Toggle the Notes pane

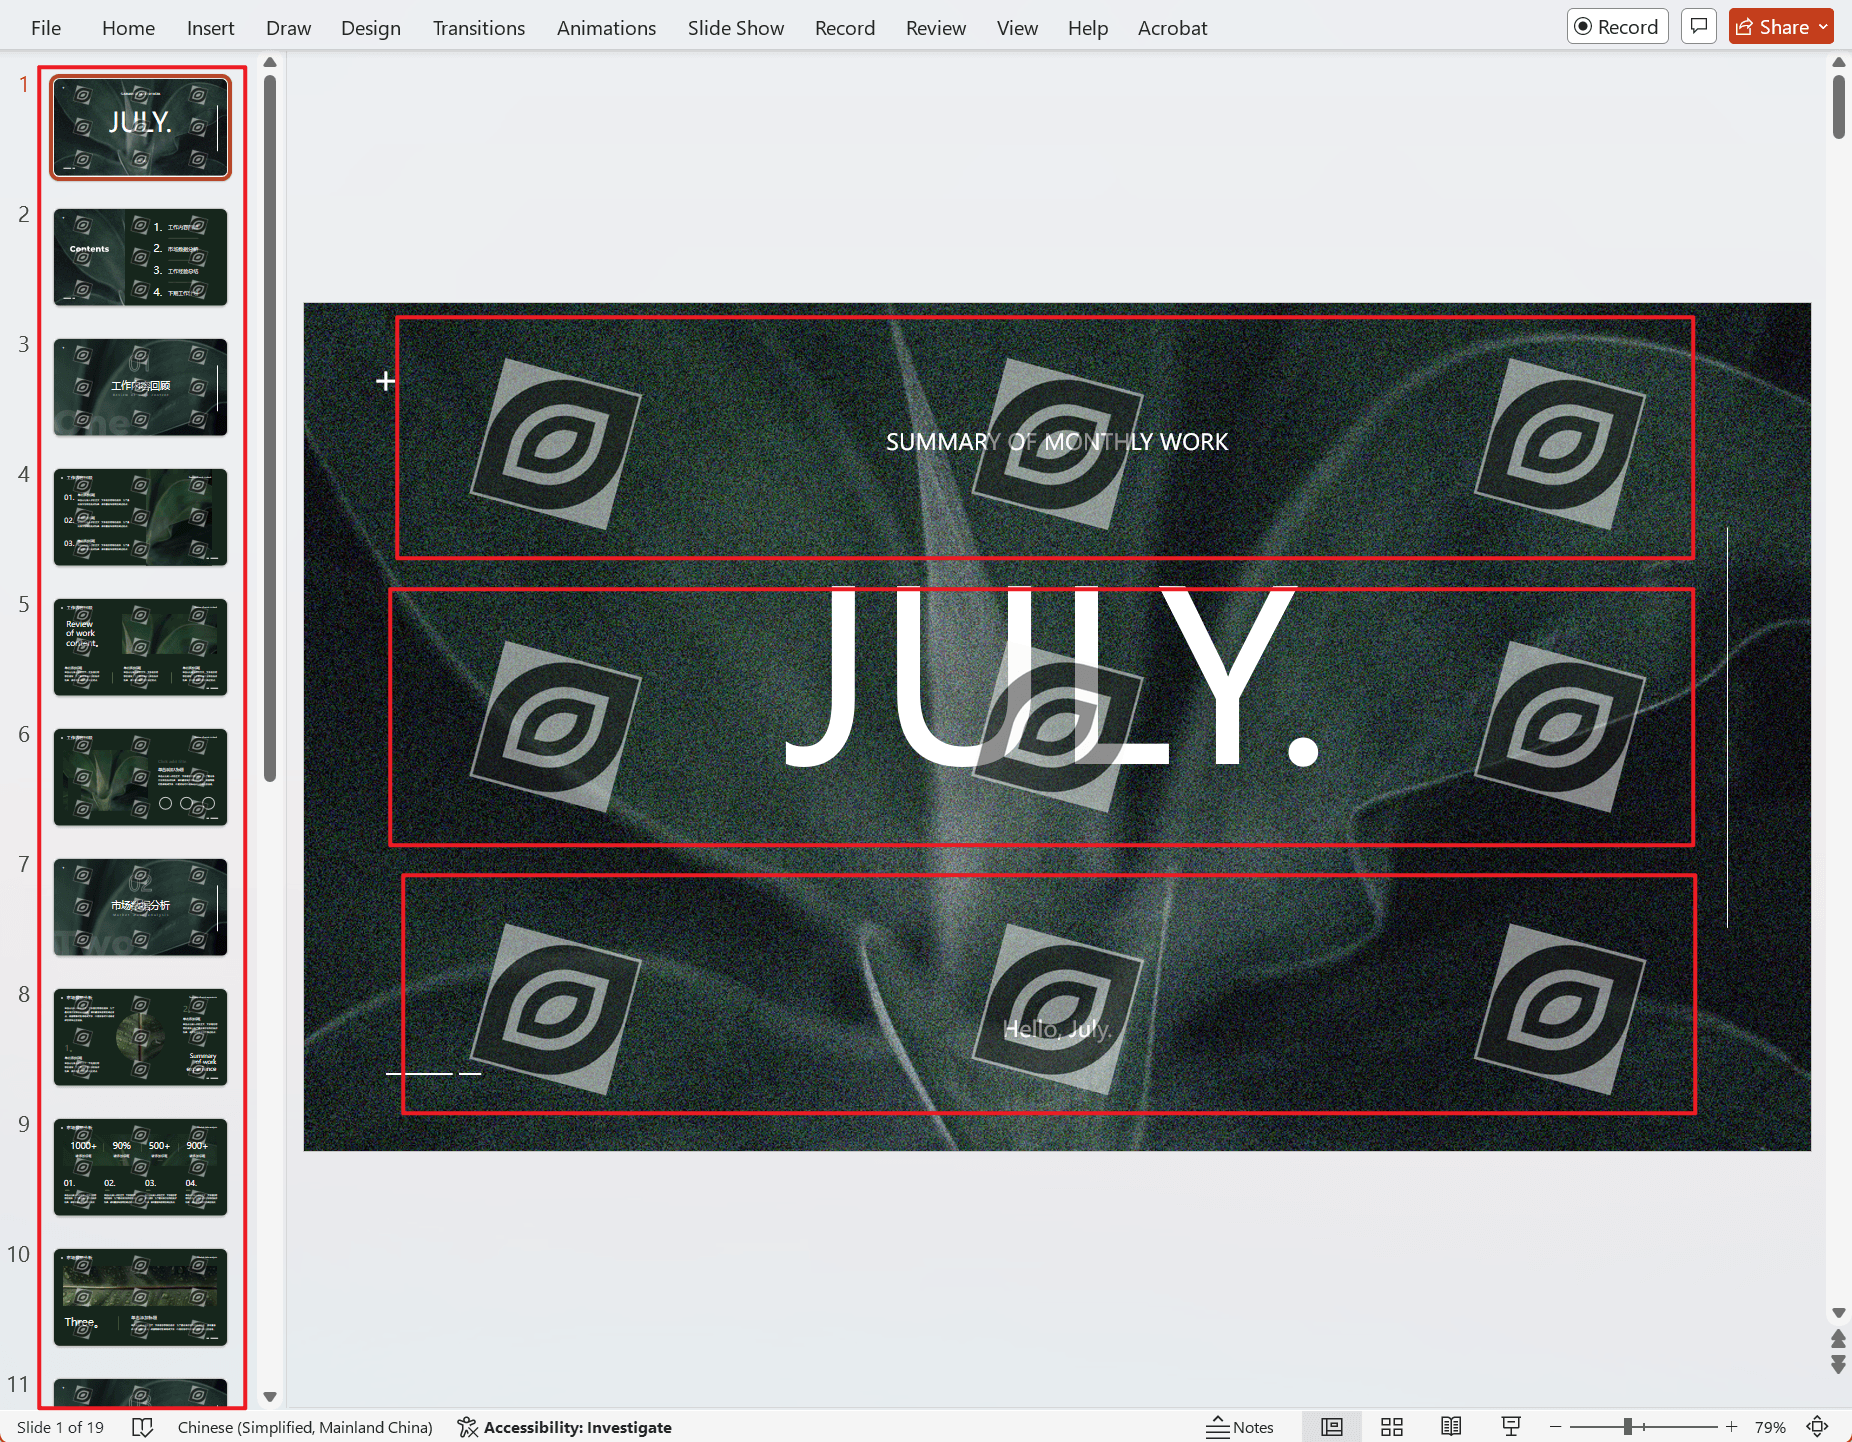click(1240, 1427)
